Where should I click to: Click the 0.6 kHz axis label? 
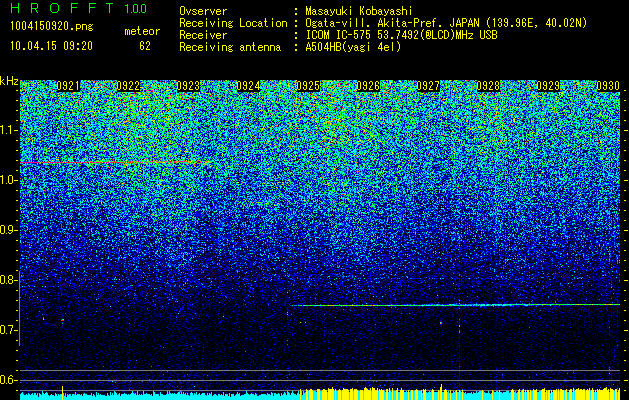(x=9, y=380)
